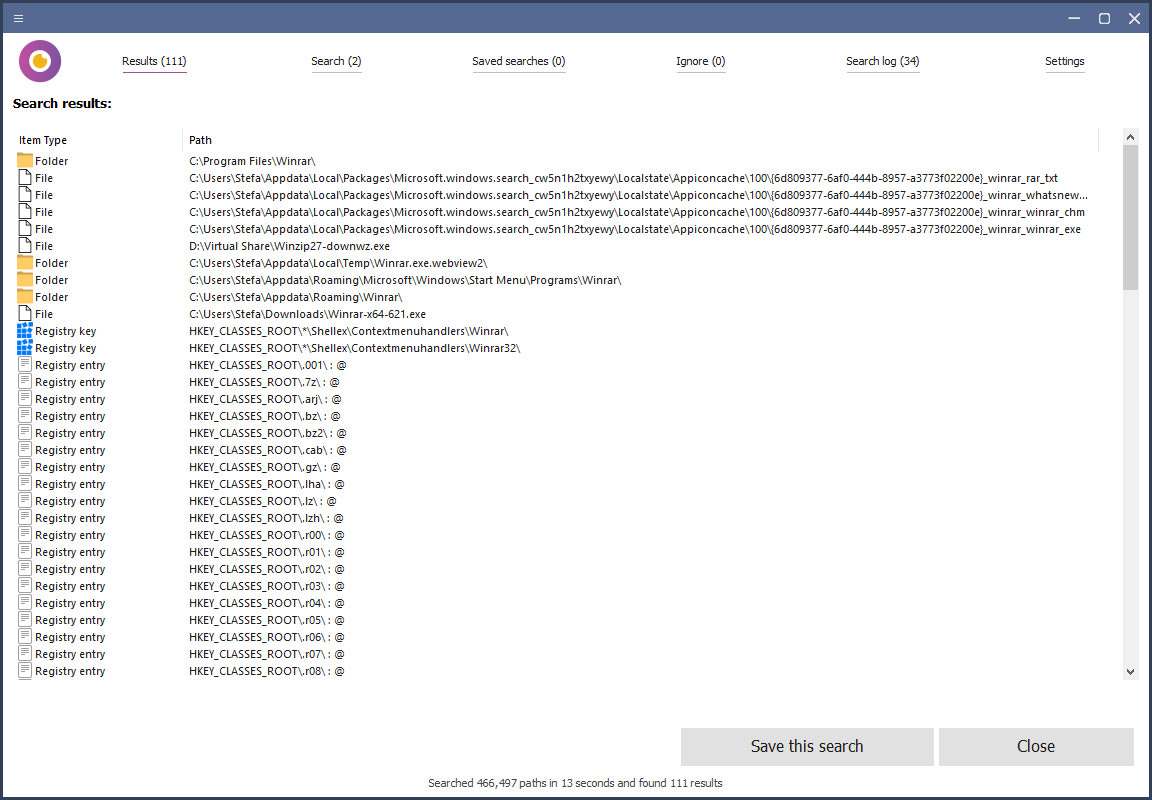Sort by the Item Type column header
The width and height of the screenshot is (1152, 800).
43,140
